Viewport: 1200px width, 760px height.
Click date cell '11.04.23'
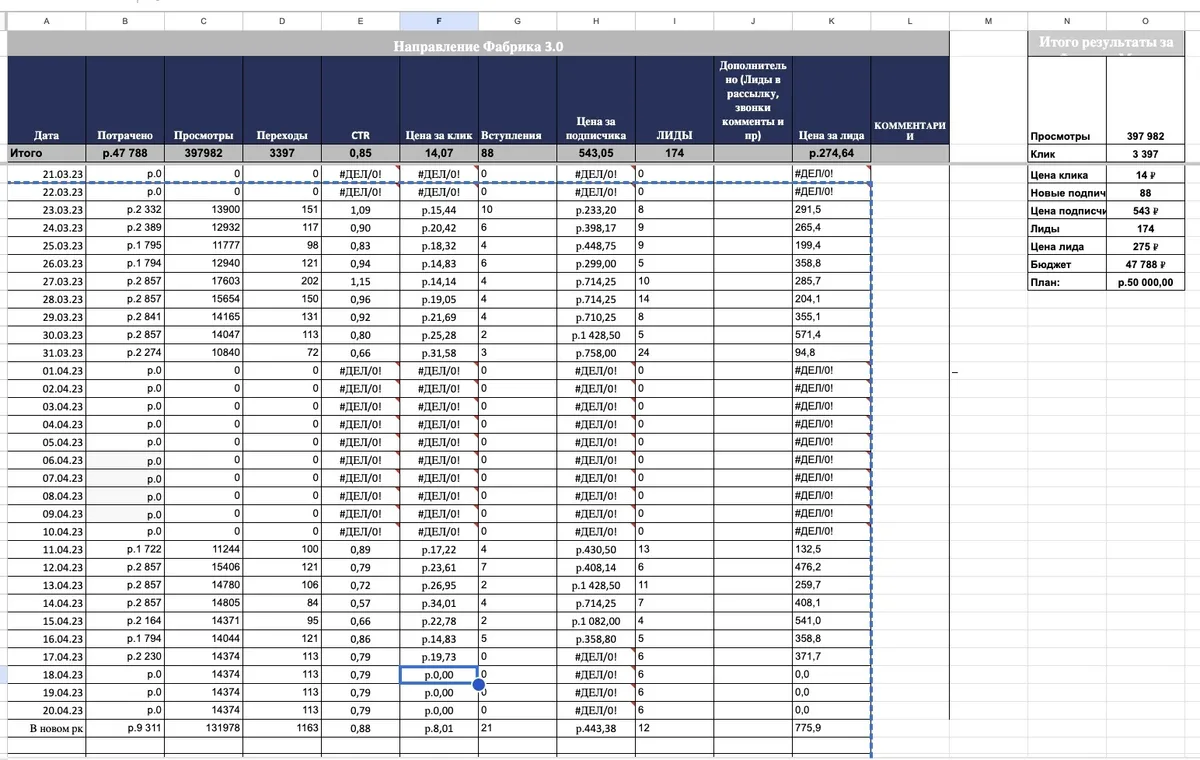click(x=46, y=549)
